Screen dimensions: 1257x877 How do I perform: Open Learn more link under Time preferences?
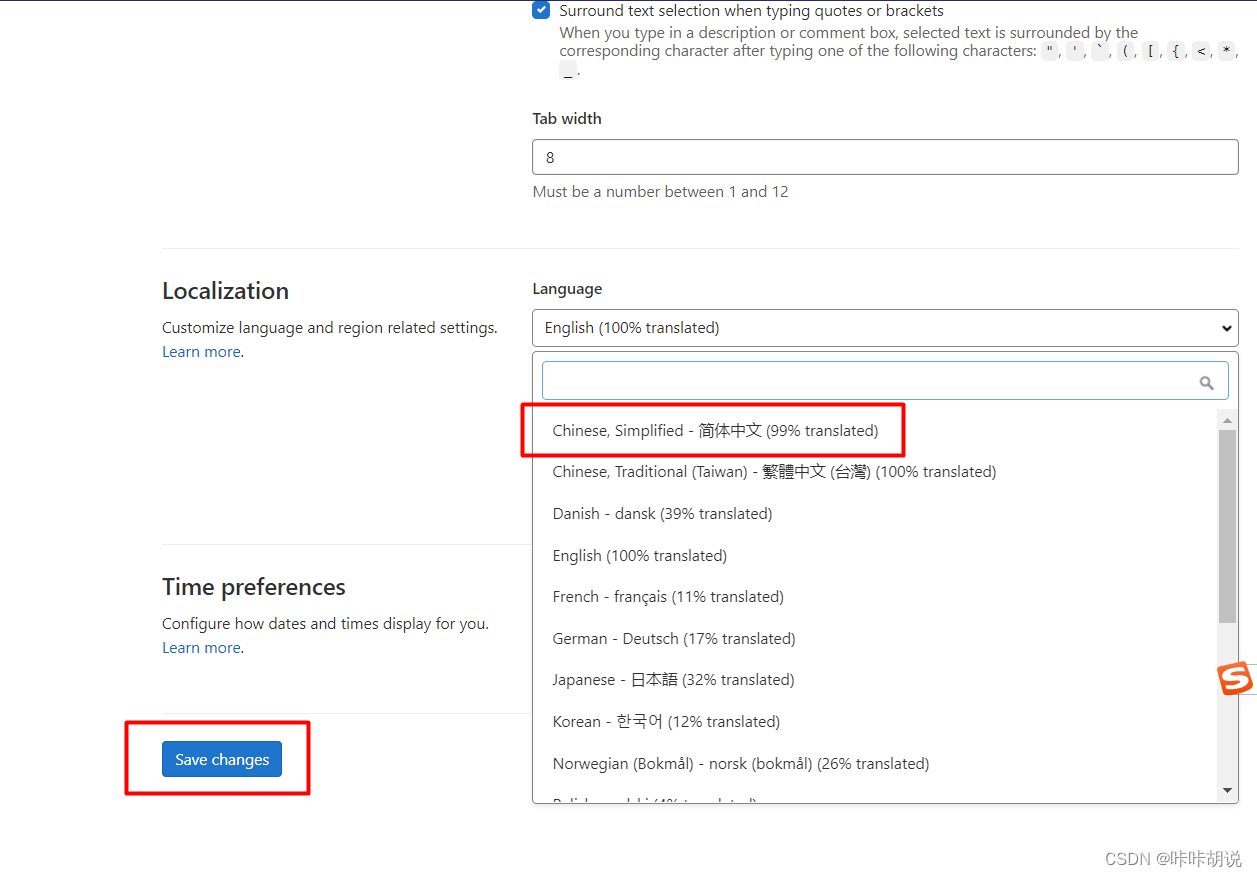[201, 648]
